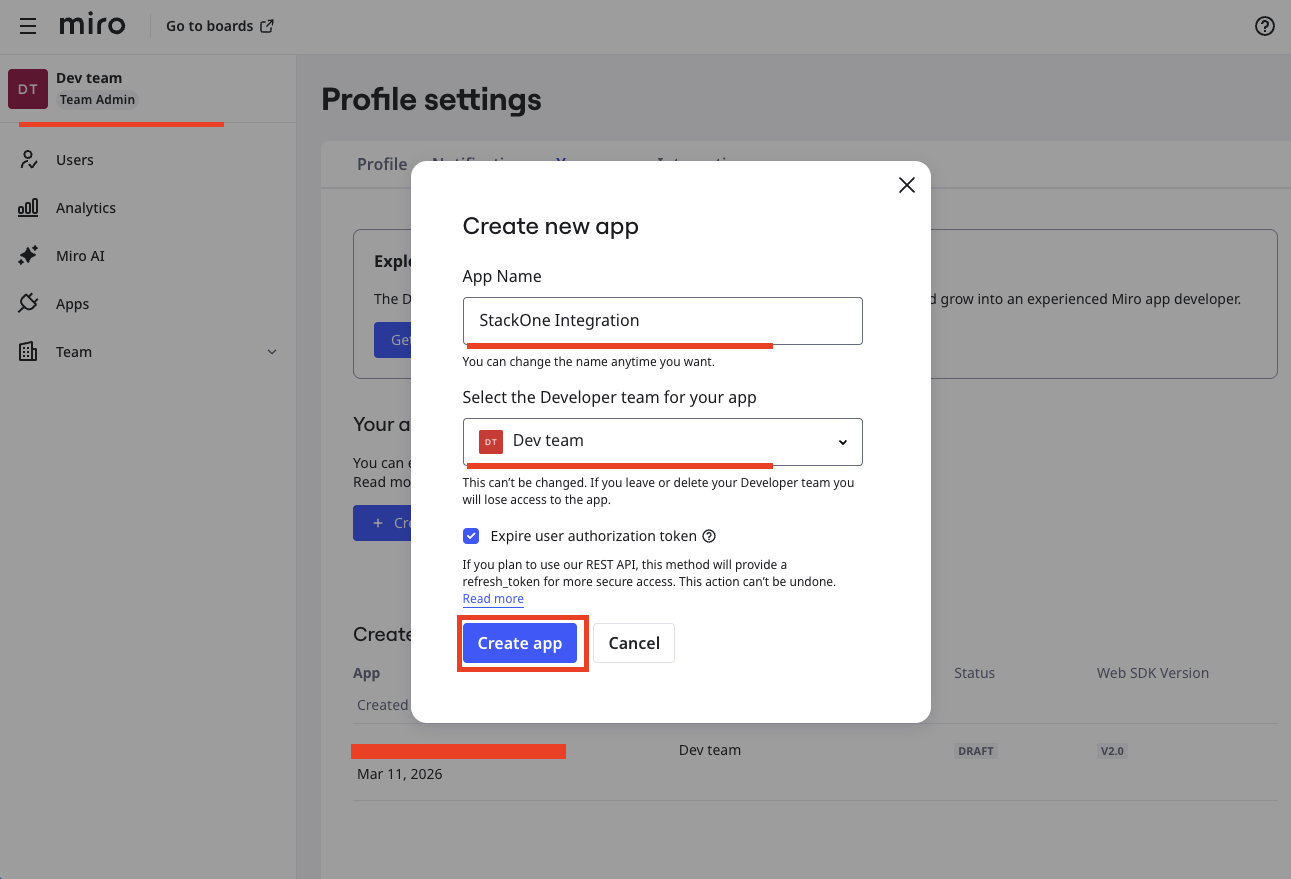Viewport: 1291px width, 879px height.
Task: Switch to the Profile tab
Action: [x=382, y=164]
